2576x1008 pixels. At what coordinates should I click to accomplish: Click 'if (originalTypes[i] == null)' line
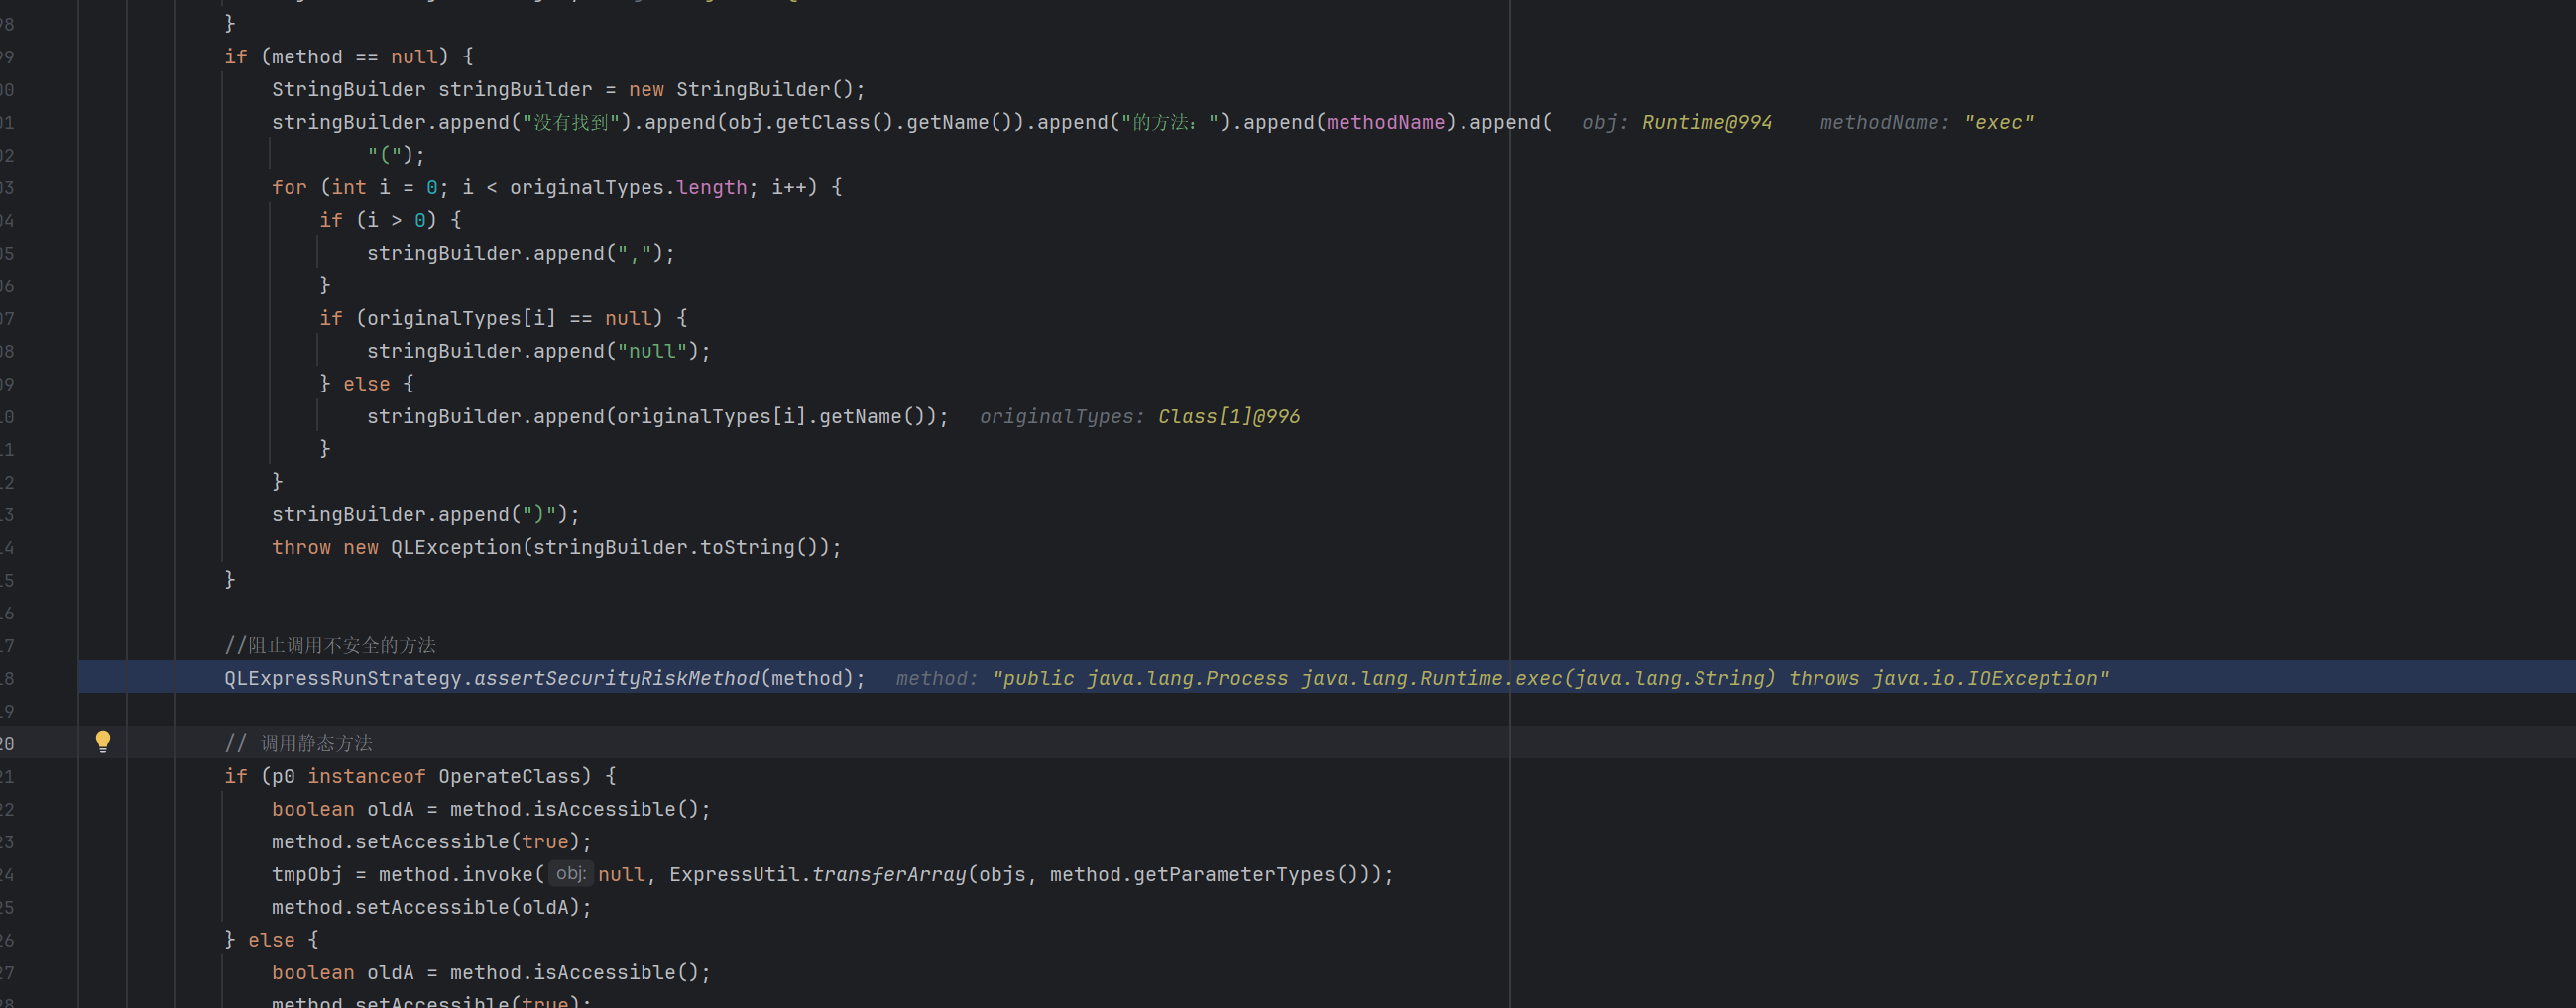[503, 318]
